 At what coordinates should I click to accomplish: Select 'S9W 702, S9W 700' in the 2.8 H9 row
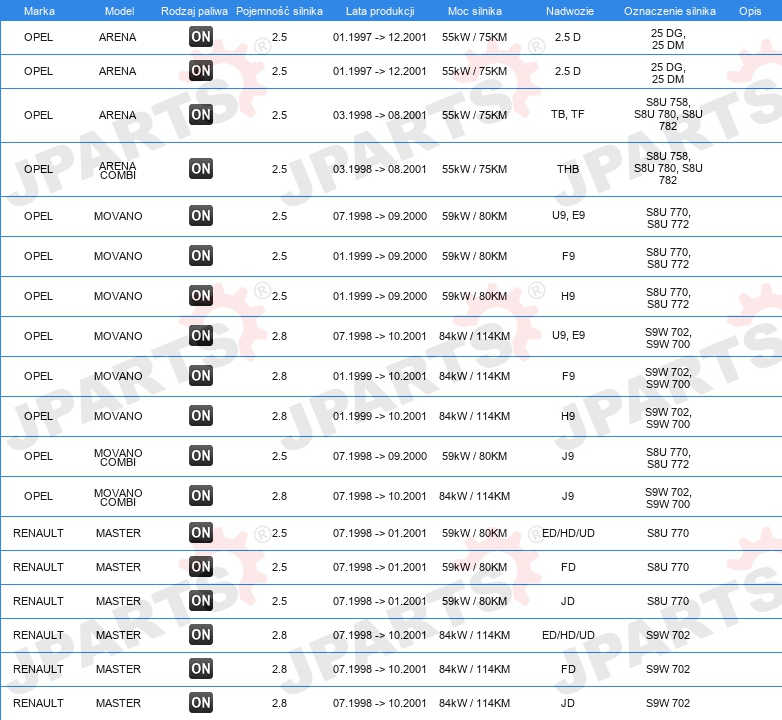(x=668, y=418)
